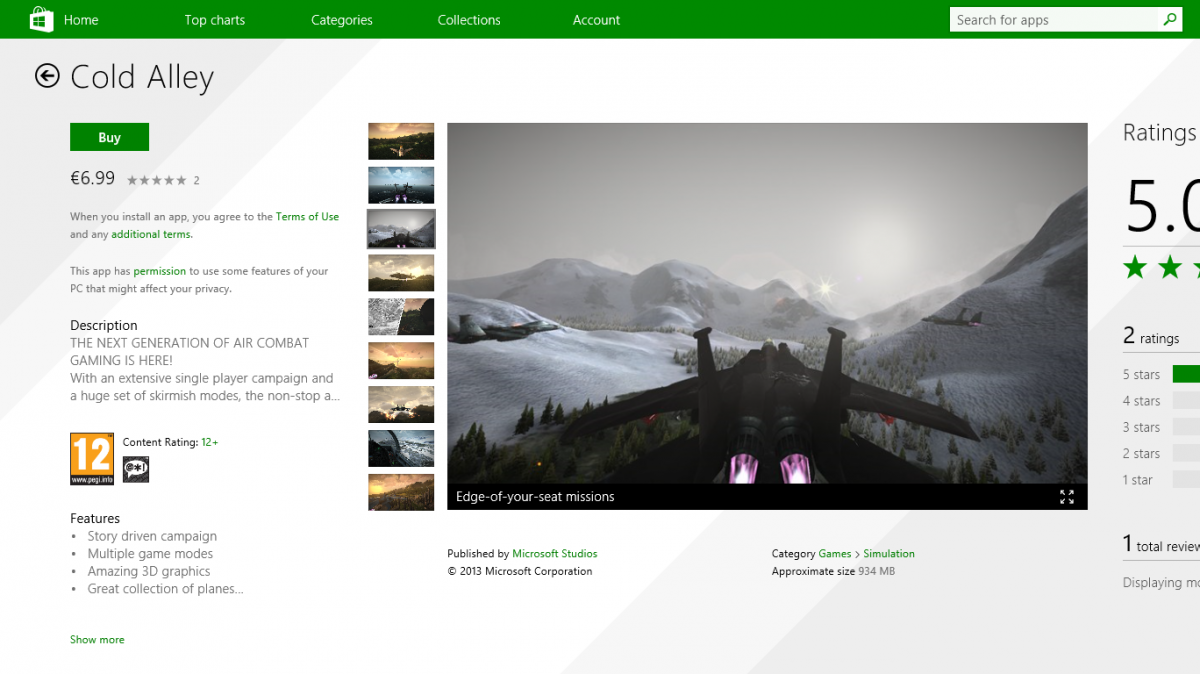This screenshot has width=1200, height=674.
Task: Select the first screenshot thumbnail
Action: [x=401, y=141]
